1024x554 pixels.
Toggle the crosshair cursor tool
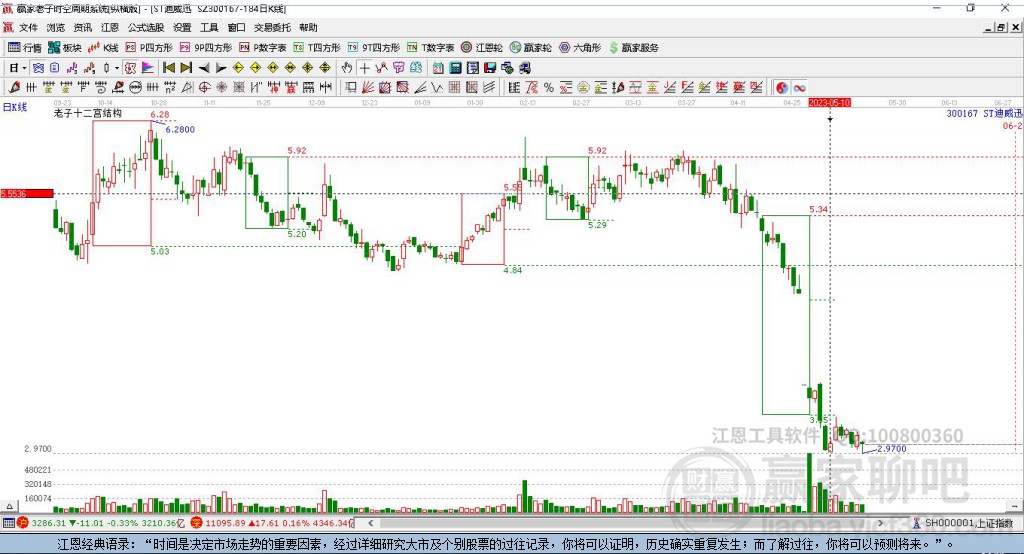coord(364,68)
